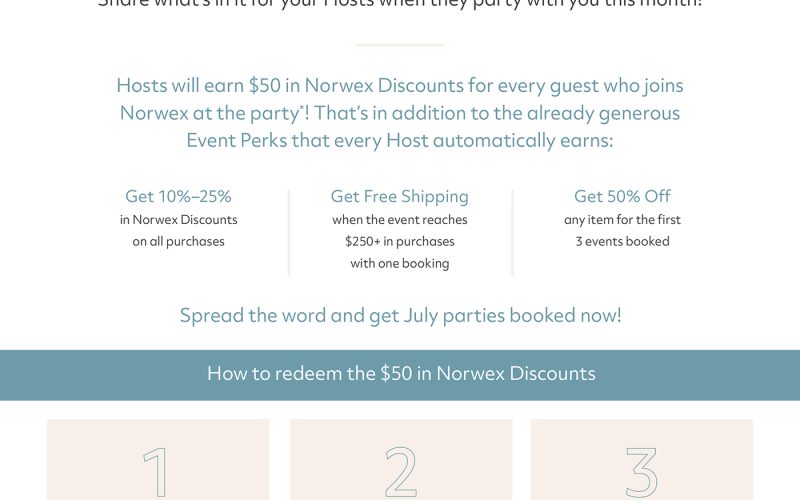Click the large number 3 step card
Viewport: 800px width, 500px height.
tap(641, 462)
